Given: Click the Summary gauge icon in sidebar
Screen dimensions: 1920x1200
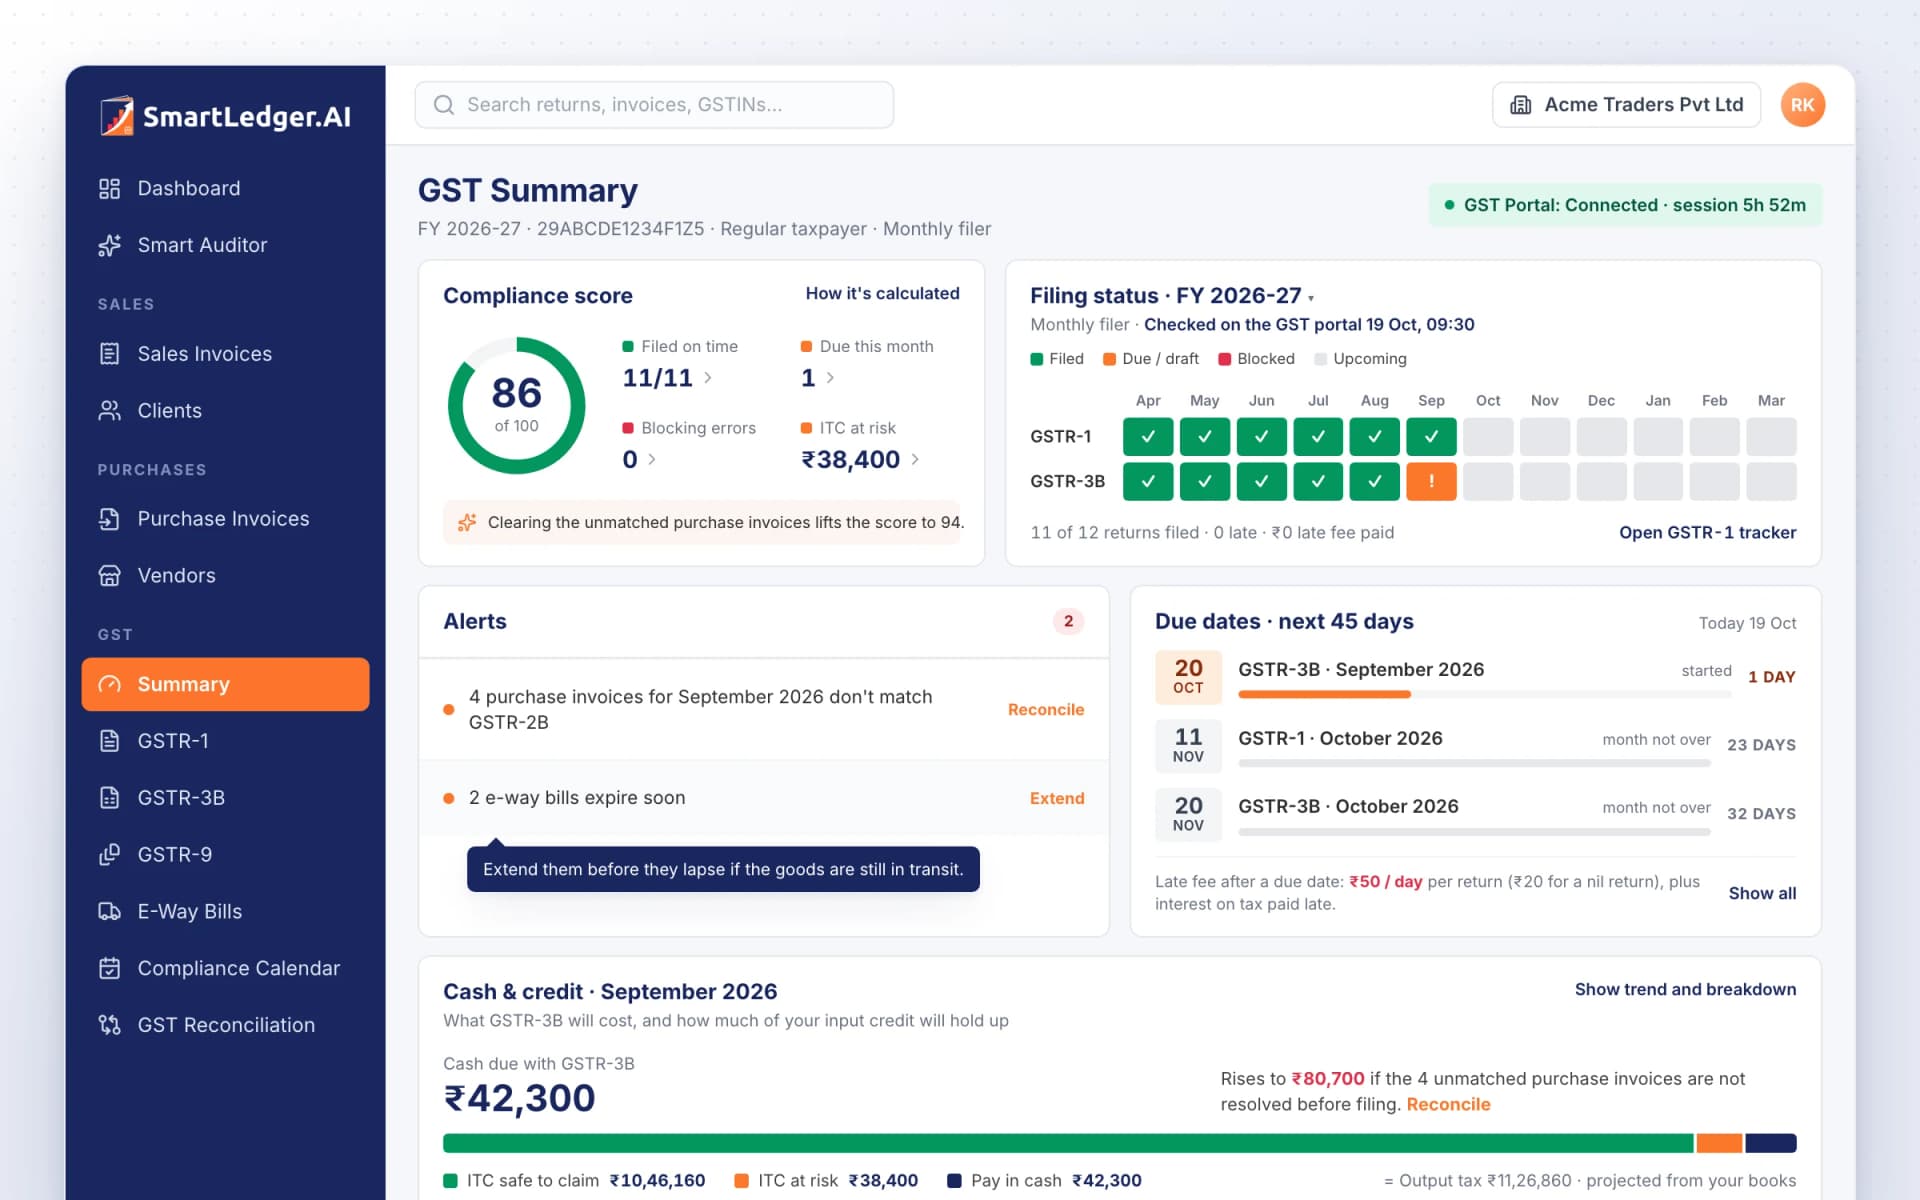Looking at the screenshot, I should (x=110, y=684).
